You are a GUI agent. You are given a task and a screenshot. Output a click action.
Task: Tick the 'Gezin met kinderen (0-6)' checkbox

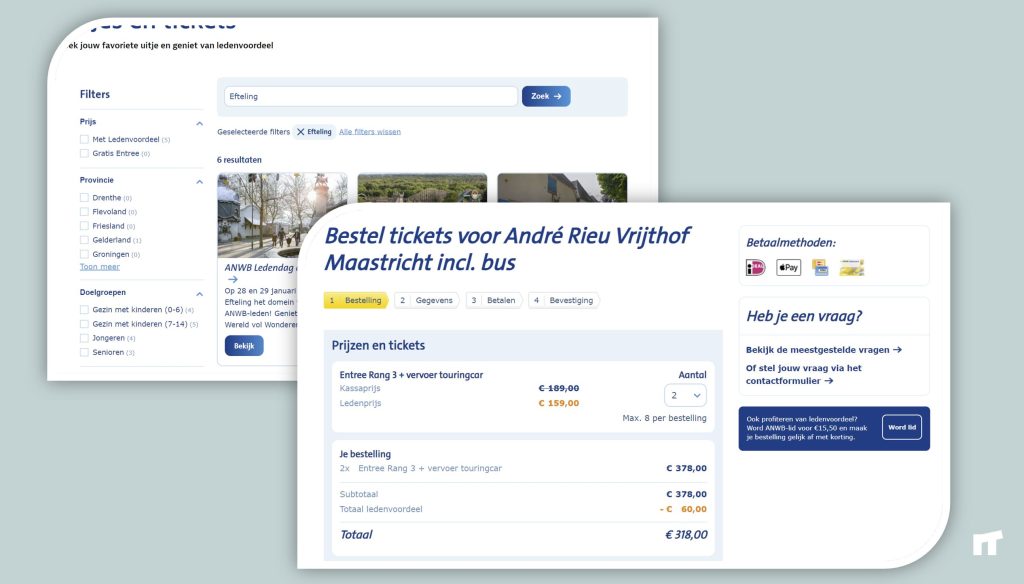(85, 310)
